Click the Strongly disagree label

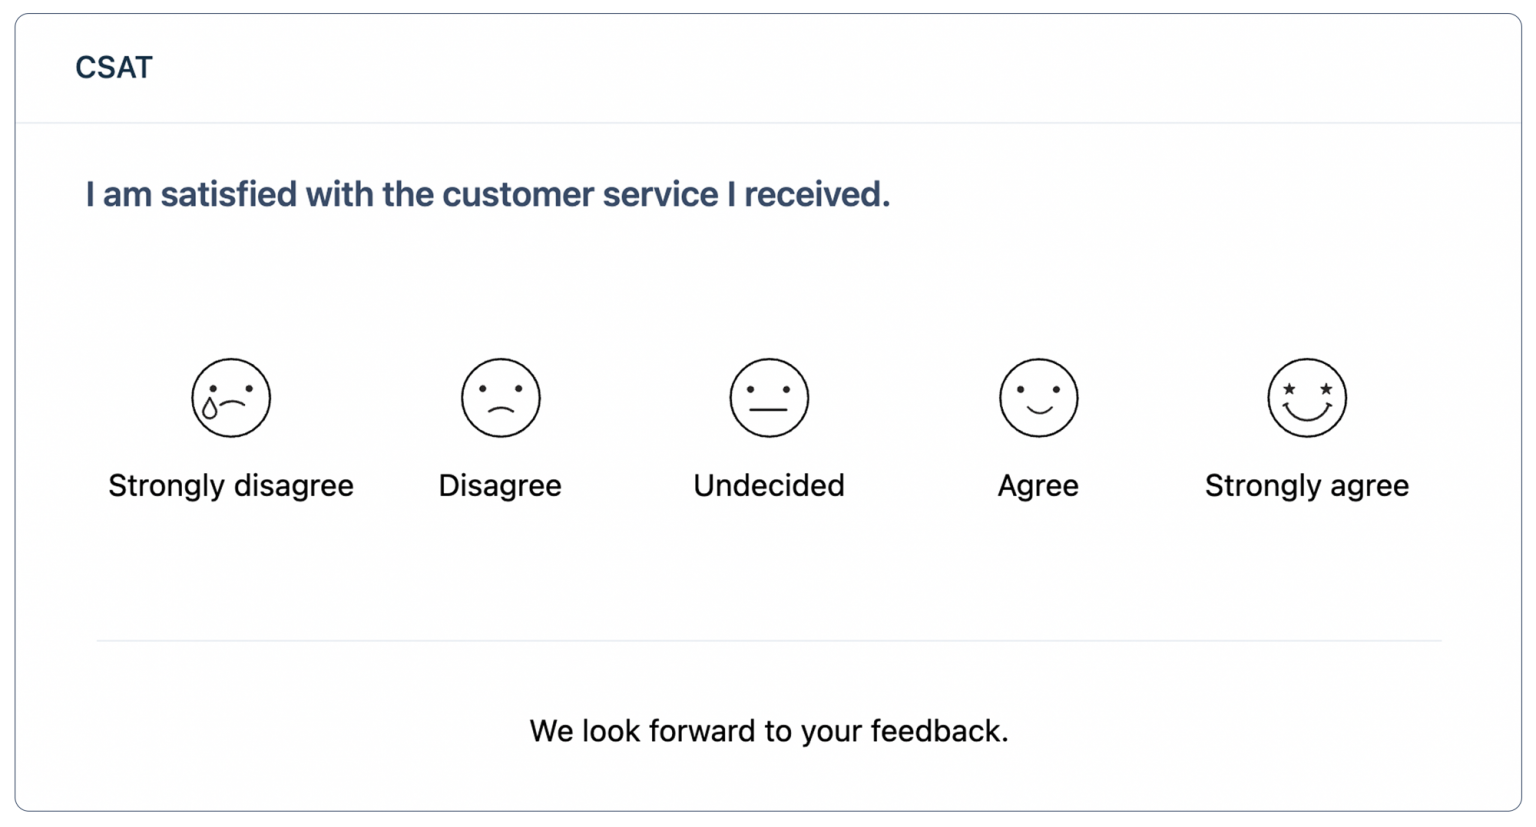click(x=231, y=485)
